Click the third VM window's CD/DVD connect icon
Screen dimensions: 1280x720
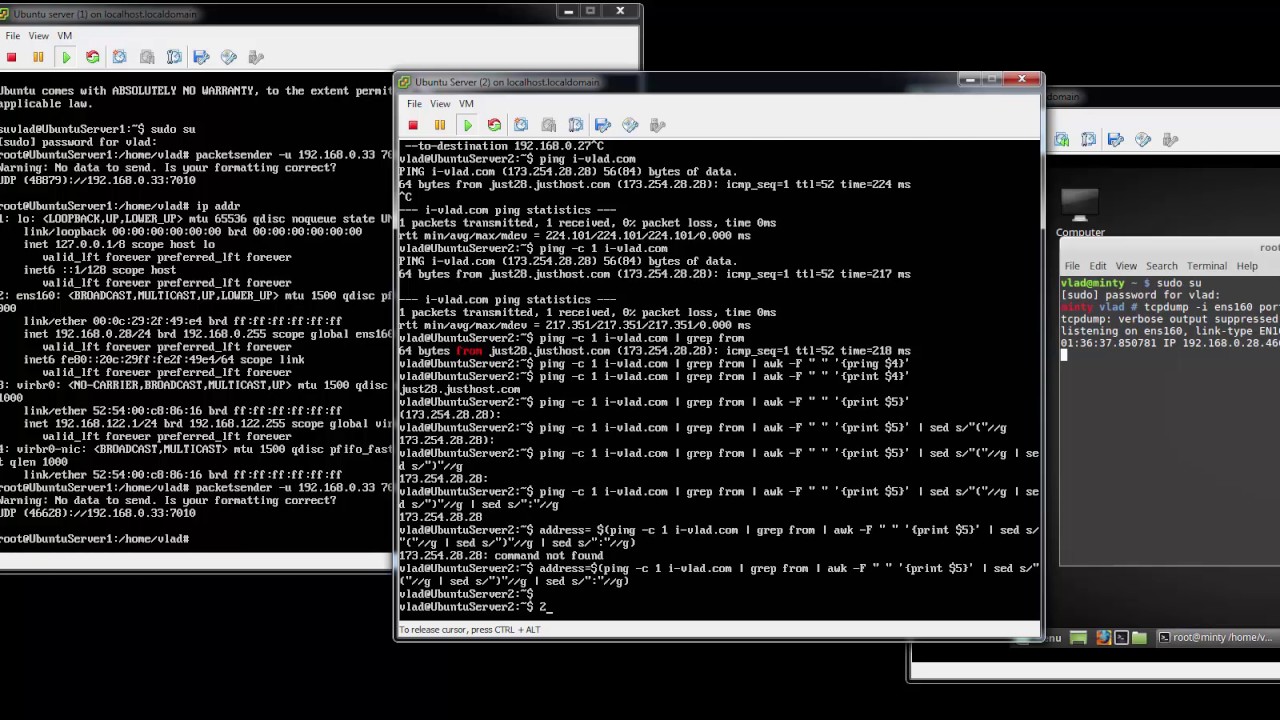pyautogui.click(x=1143, y=140)
